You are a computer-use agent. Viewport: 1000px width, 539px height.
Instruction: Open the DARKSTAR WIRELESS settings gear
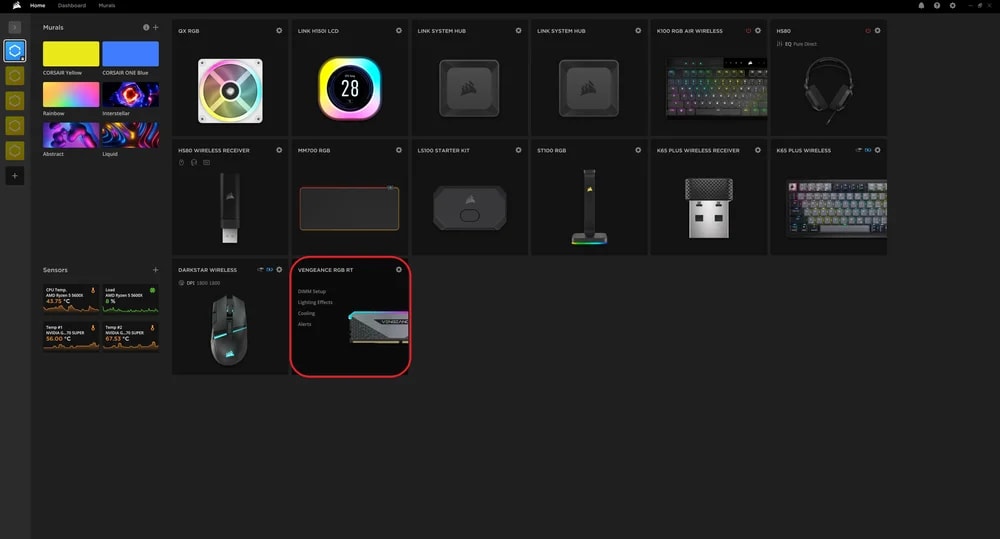[279, 269]
